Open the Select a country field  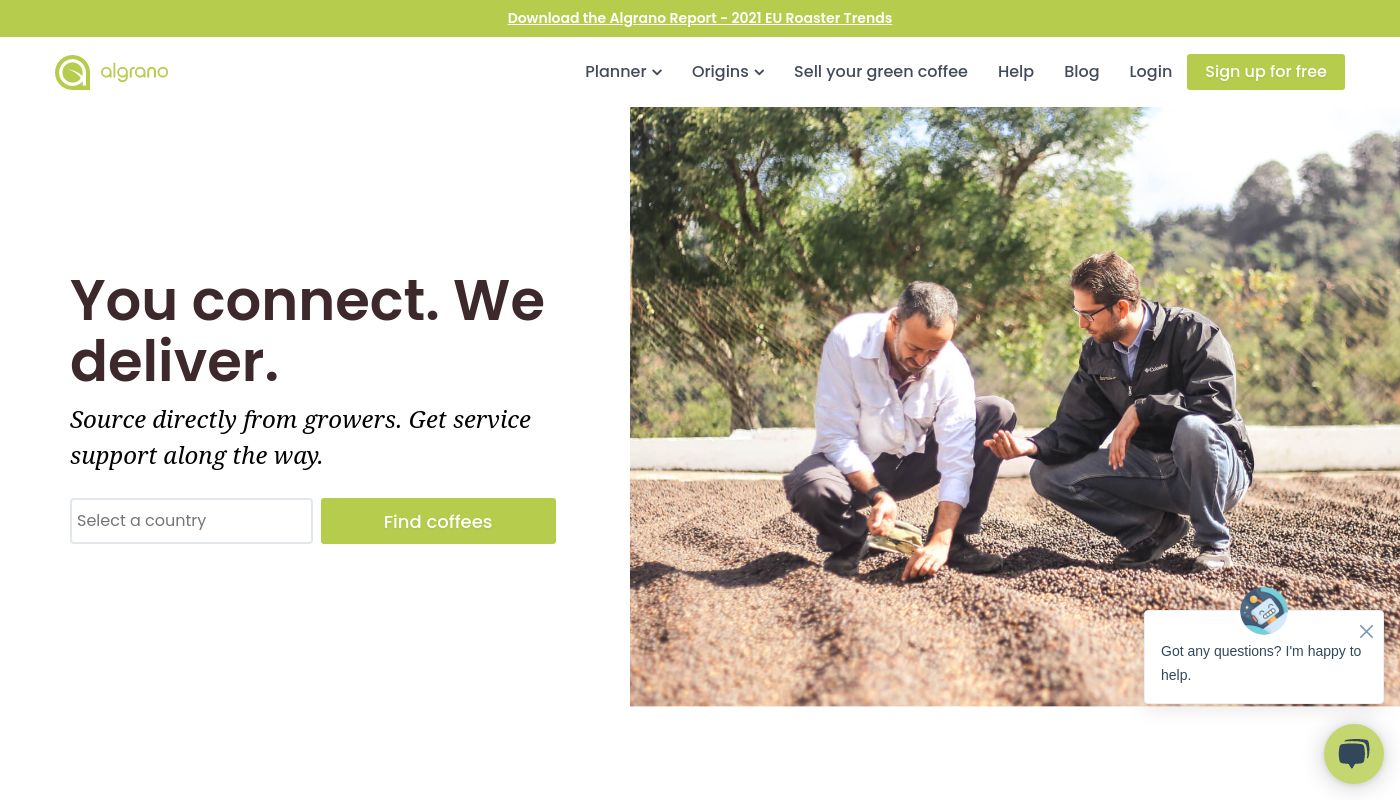click(x=191, y=521)
